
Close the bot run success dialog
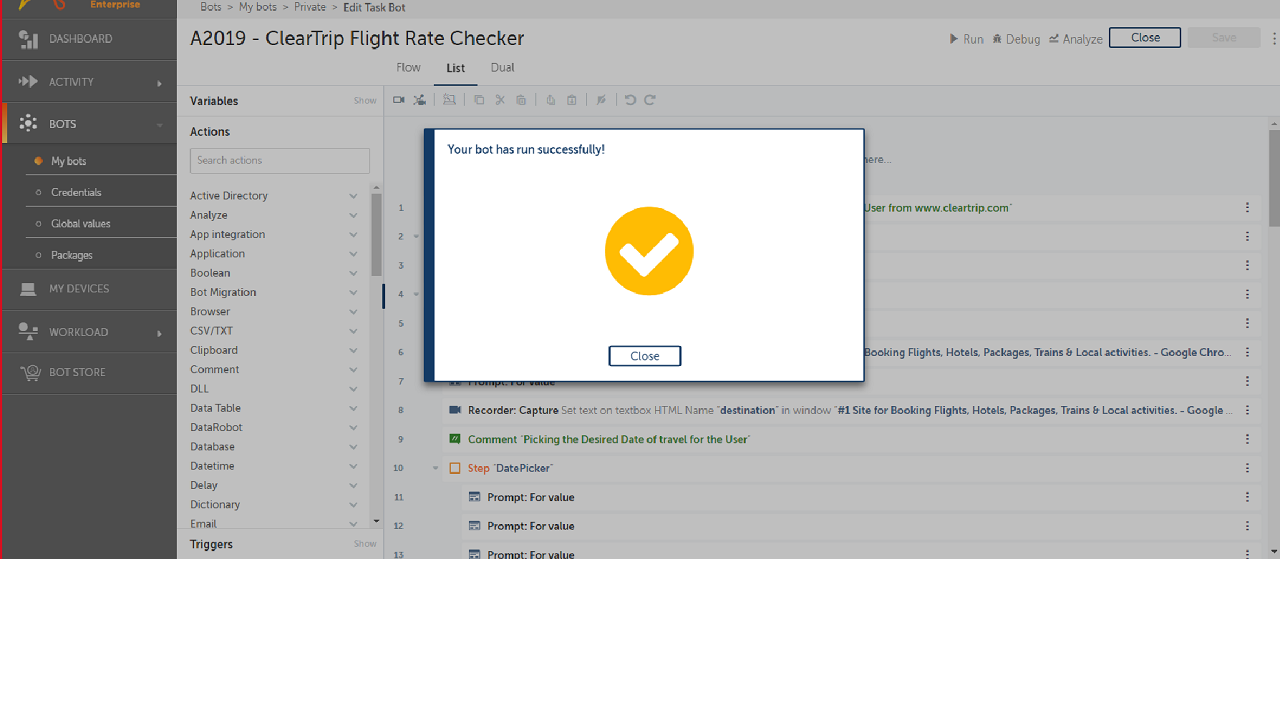coord(645,356)
